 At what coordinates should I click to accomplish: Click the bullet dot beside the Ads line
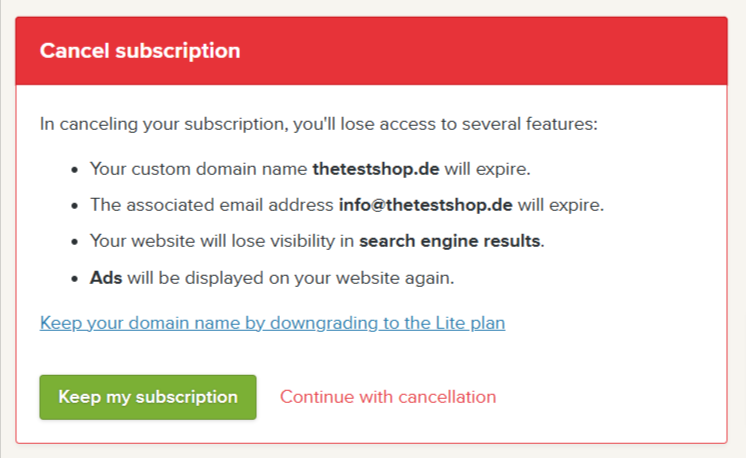[x=75, y=278]
